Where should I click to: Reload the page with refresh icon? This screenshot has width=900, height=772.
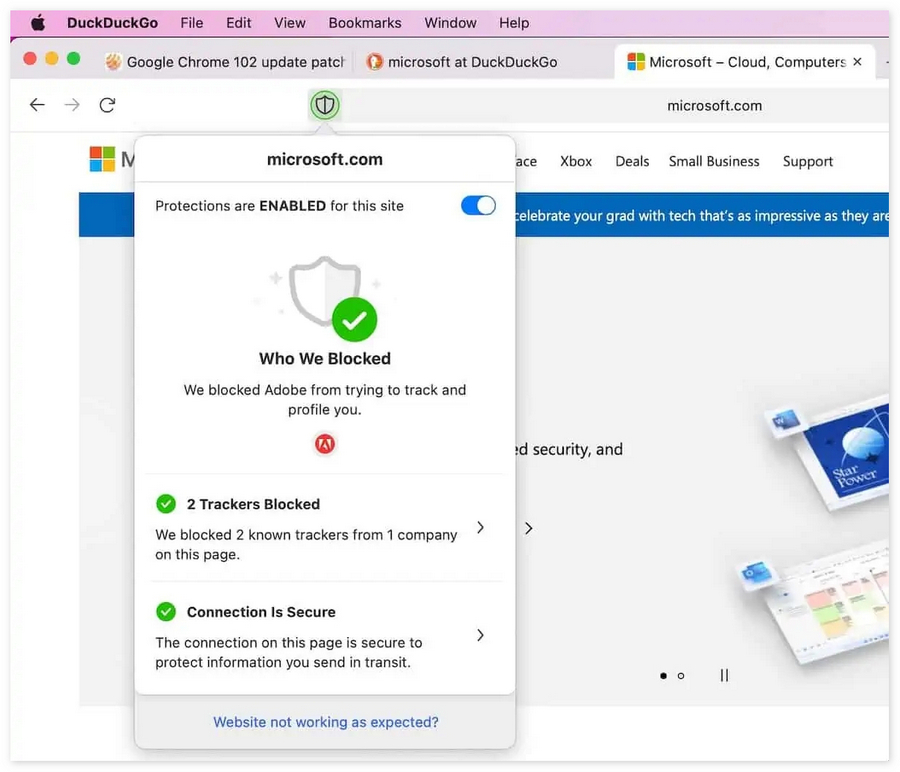107,105
